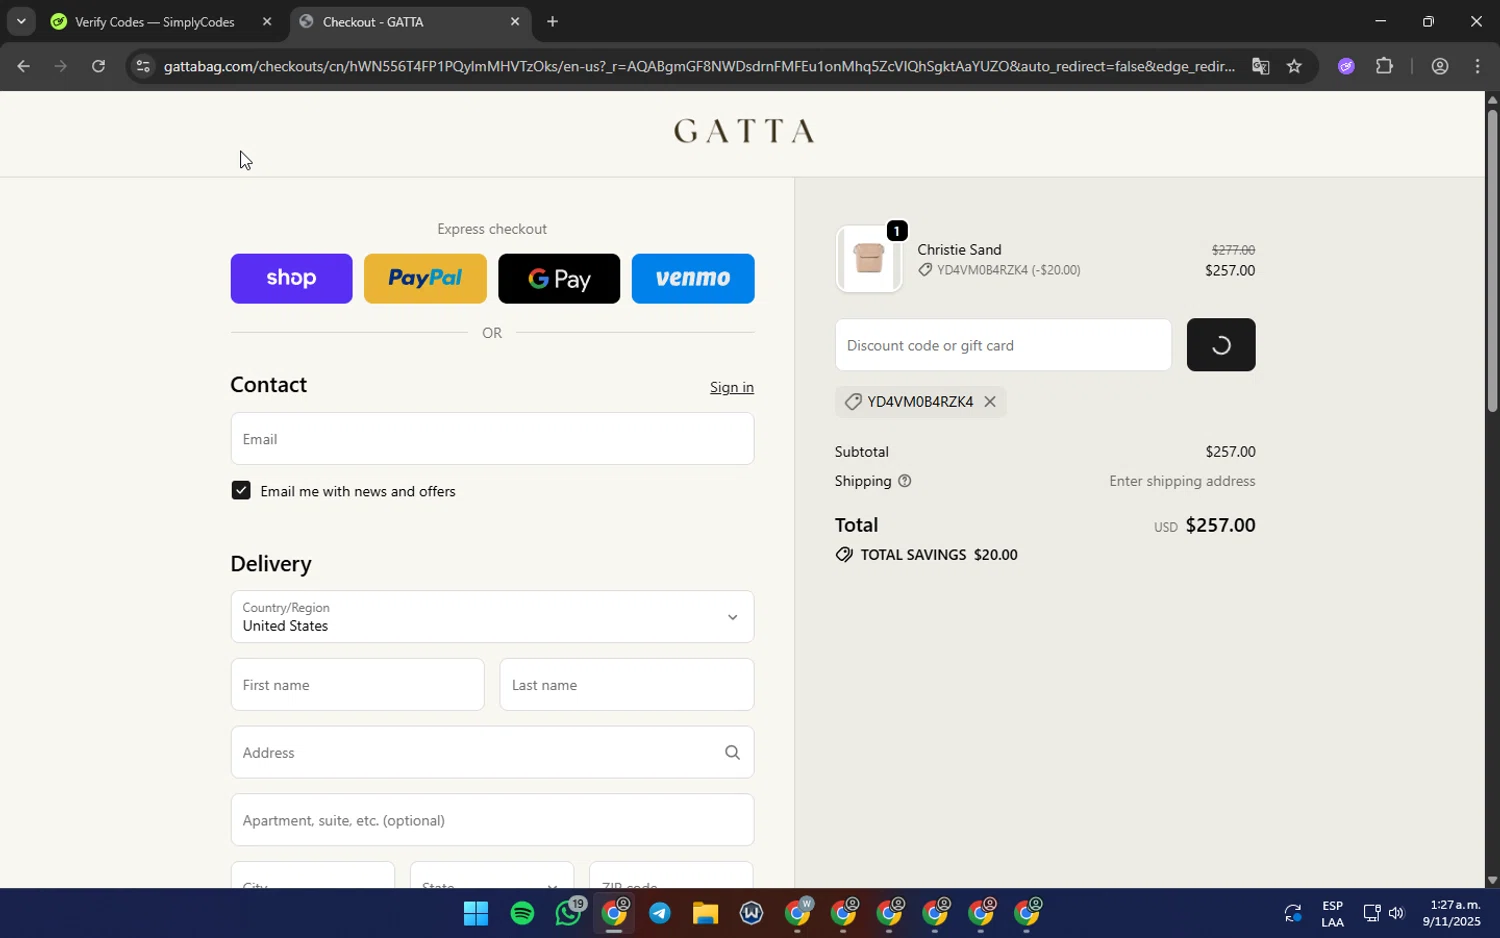Open Telegram from the taskbar
This screenshot has height=938, width=1500.
point(660,913)
